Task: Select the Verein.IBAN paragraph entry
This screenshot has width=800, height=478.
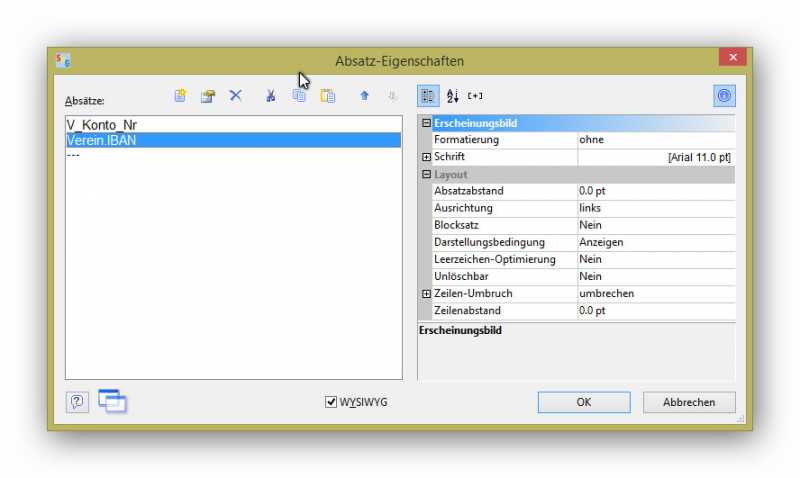Action: (101, 140)
